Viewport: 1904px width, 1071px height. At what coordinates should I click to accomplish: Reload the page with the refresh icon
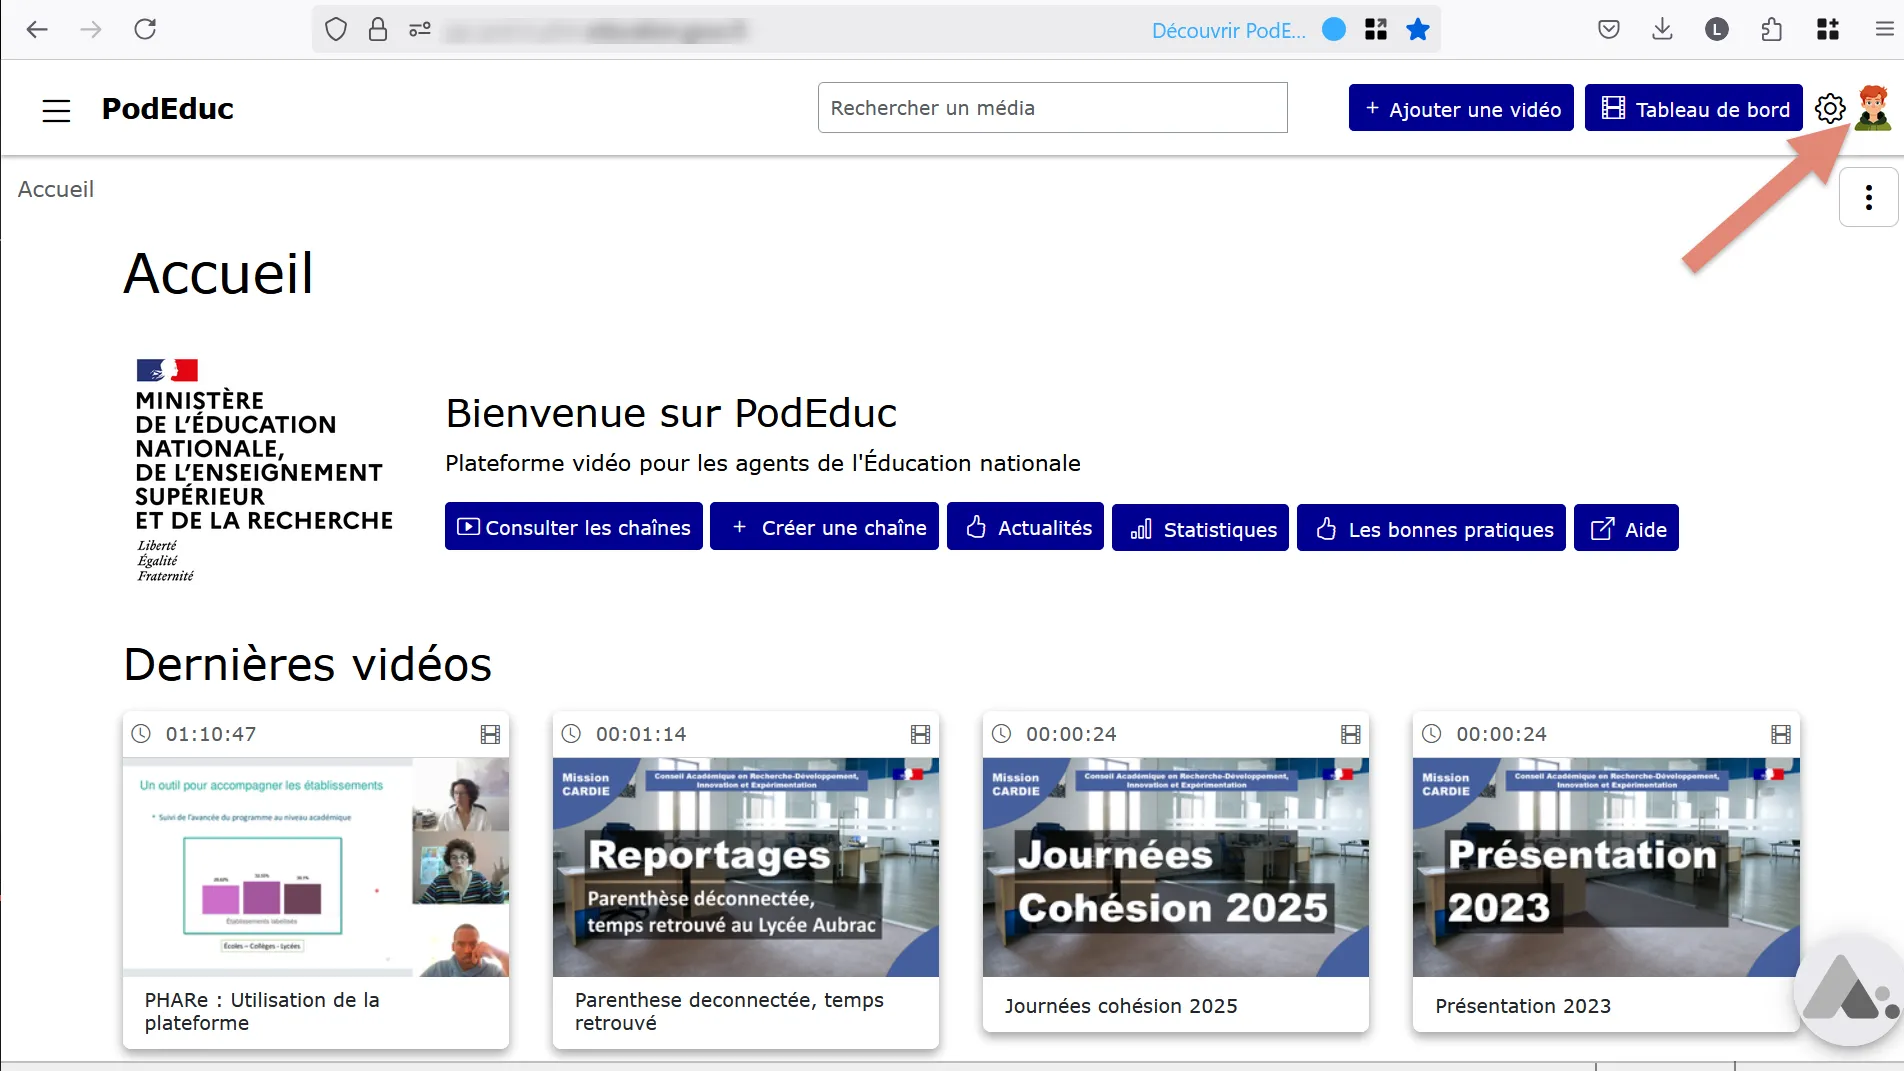145,29
